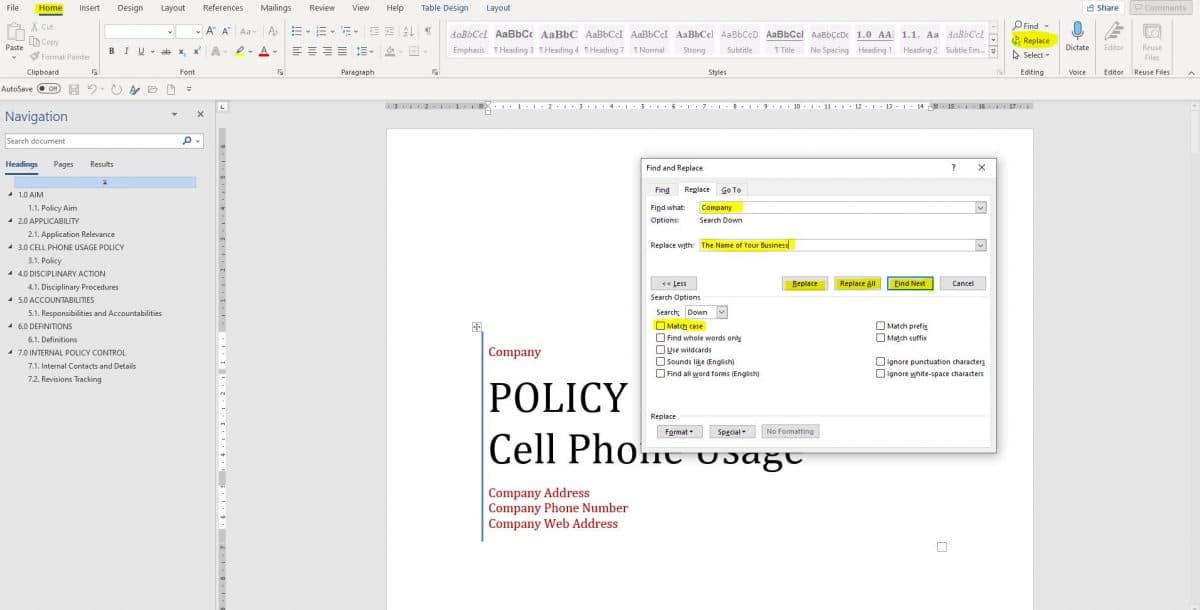Click the Reuse Files icon
Screen dimensions: 1200x610
pos(1151,35)
